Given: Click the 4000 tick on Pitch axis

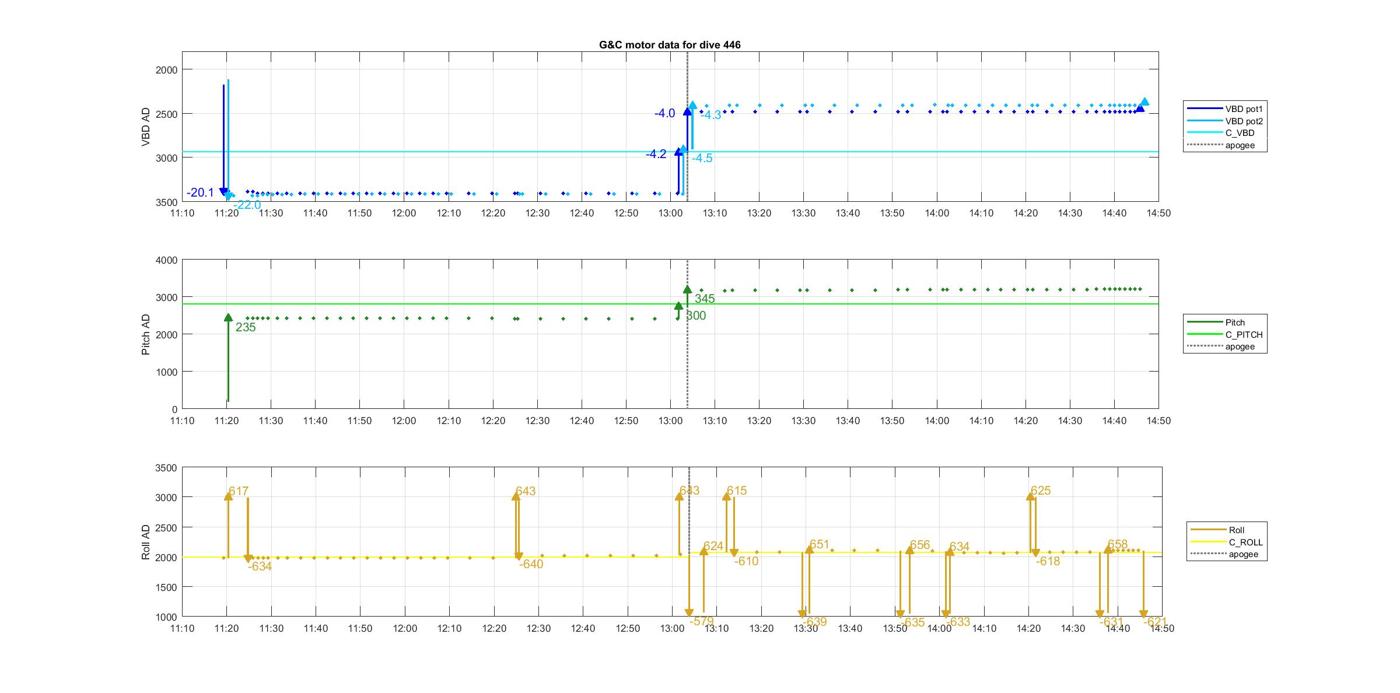Looking at the screenshot, I should point(166,260).
